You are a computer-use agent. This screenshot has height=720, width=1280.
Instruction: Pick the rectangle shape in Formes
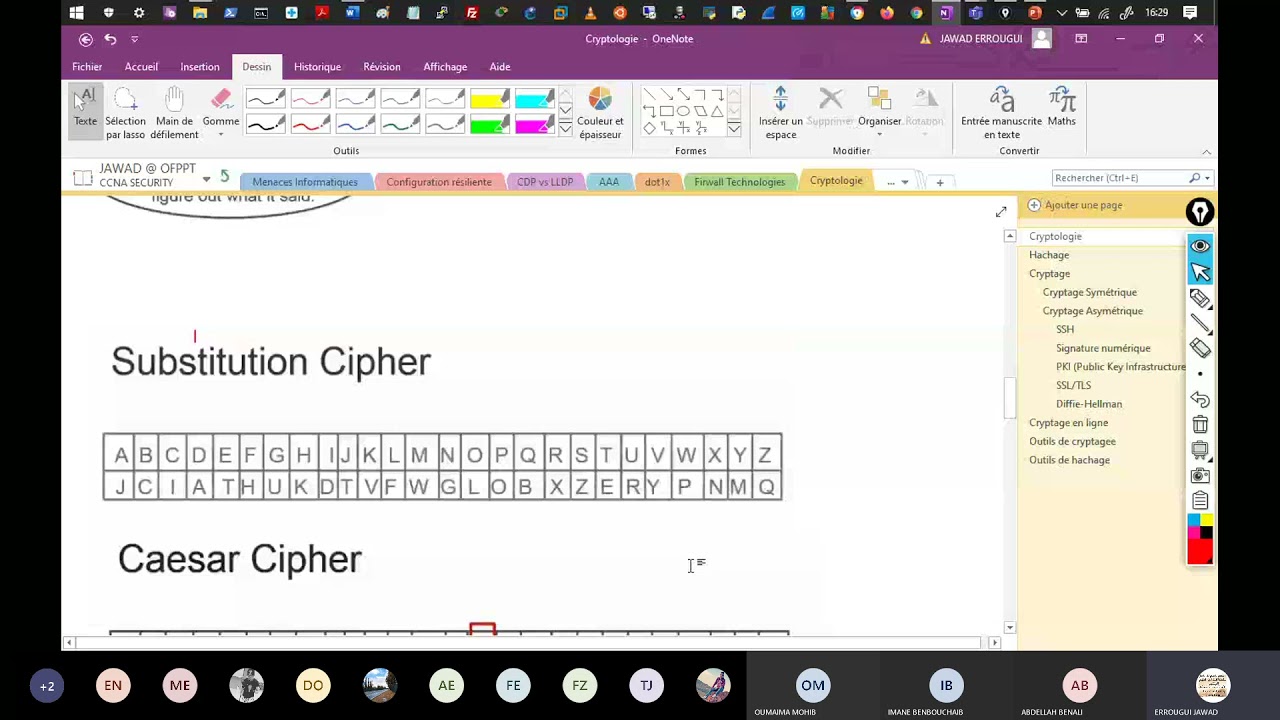coord(666,111)
